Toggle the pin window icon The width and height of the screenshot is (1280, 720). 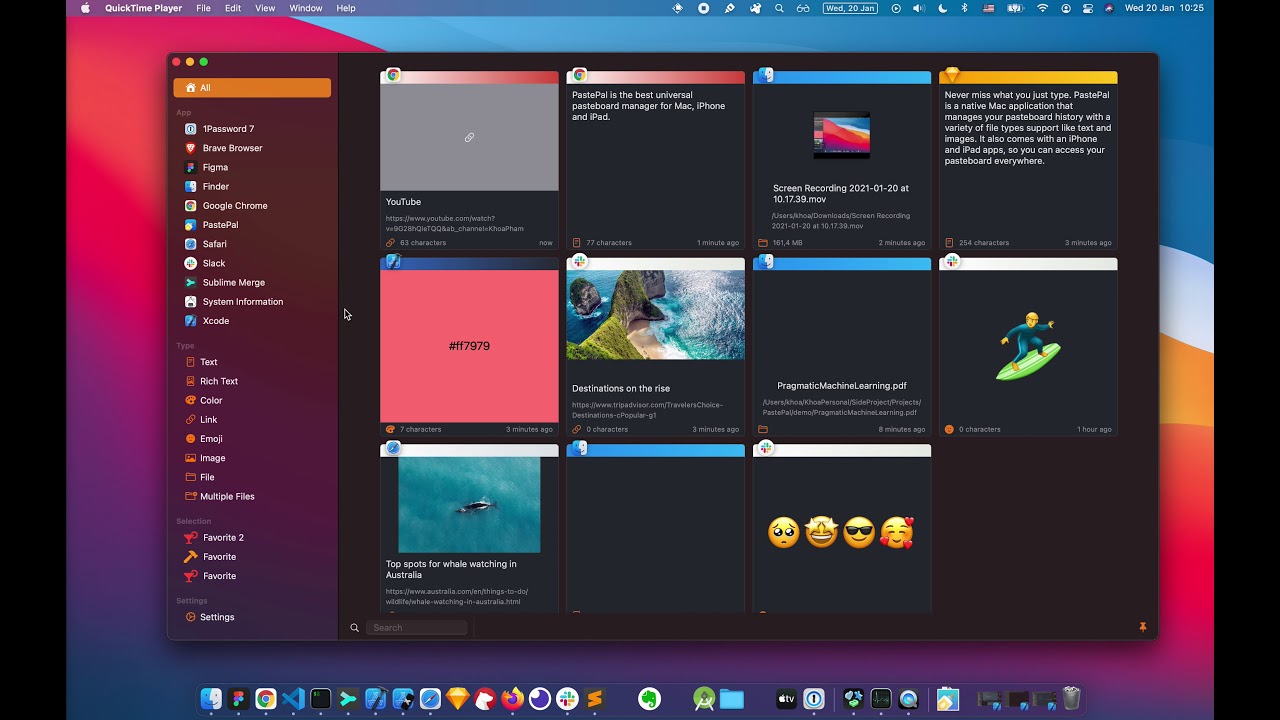coord(1142,628)
